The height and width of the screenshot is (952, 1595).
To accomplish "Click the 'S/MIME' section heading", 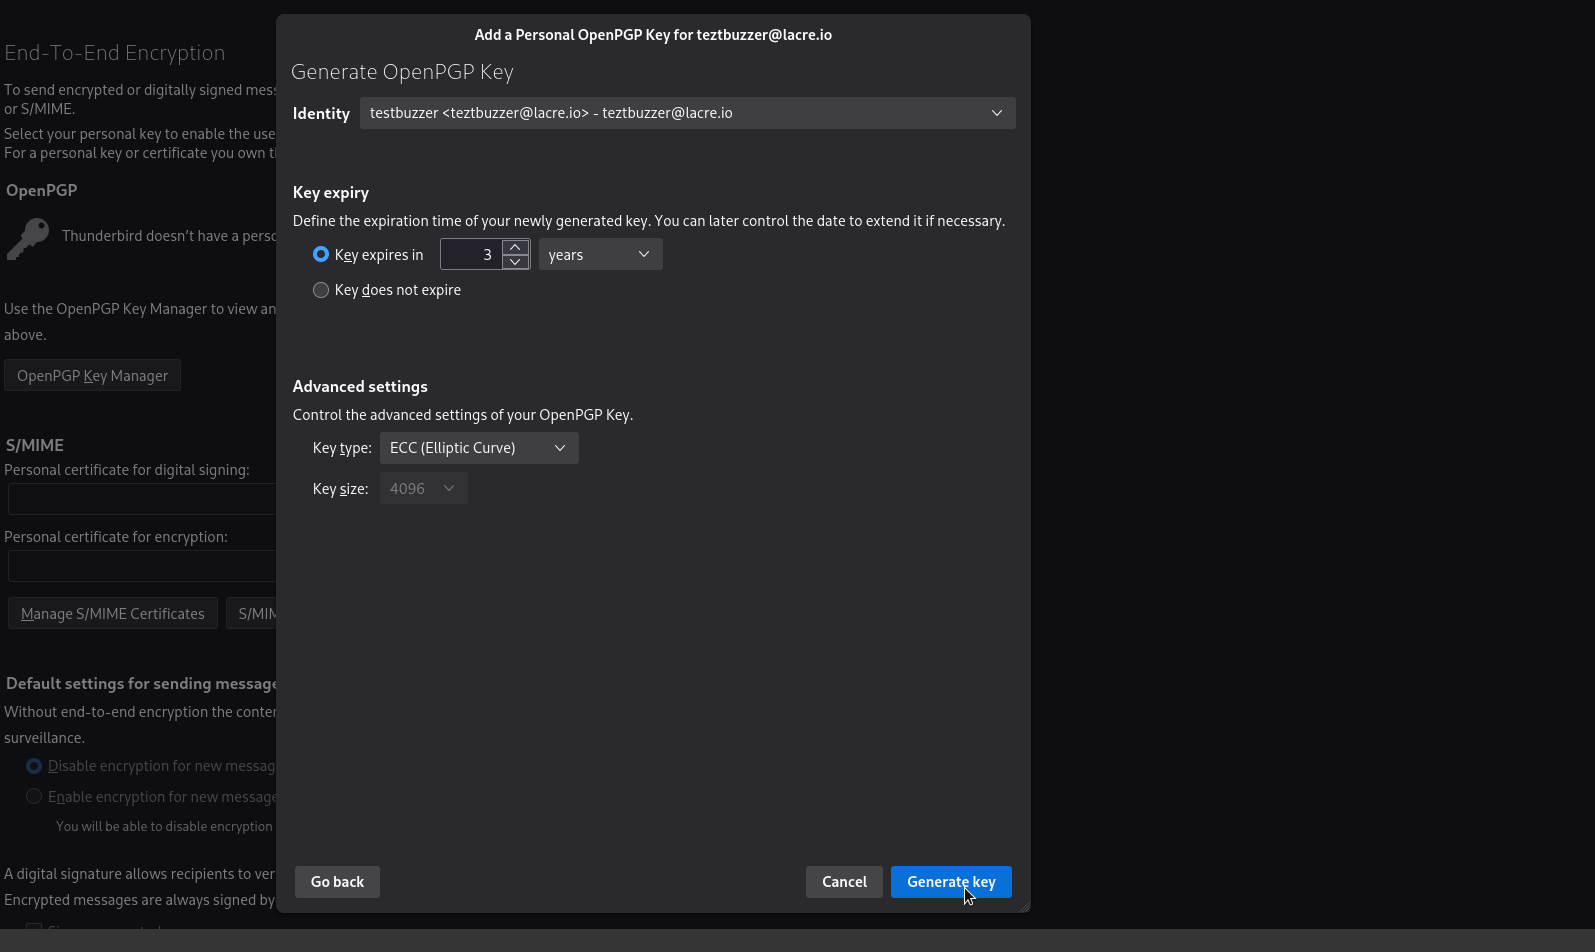I will tap(35, 445).
